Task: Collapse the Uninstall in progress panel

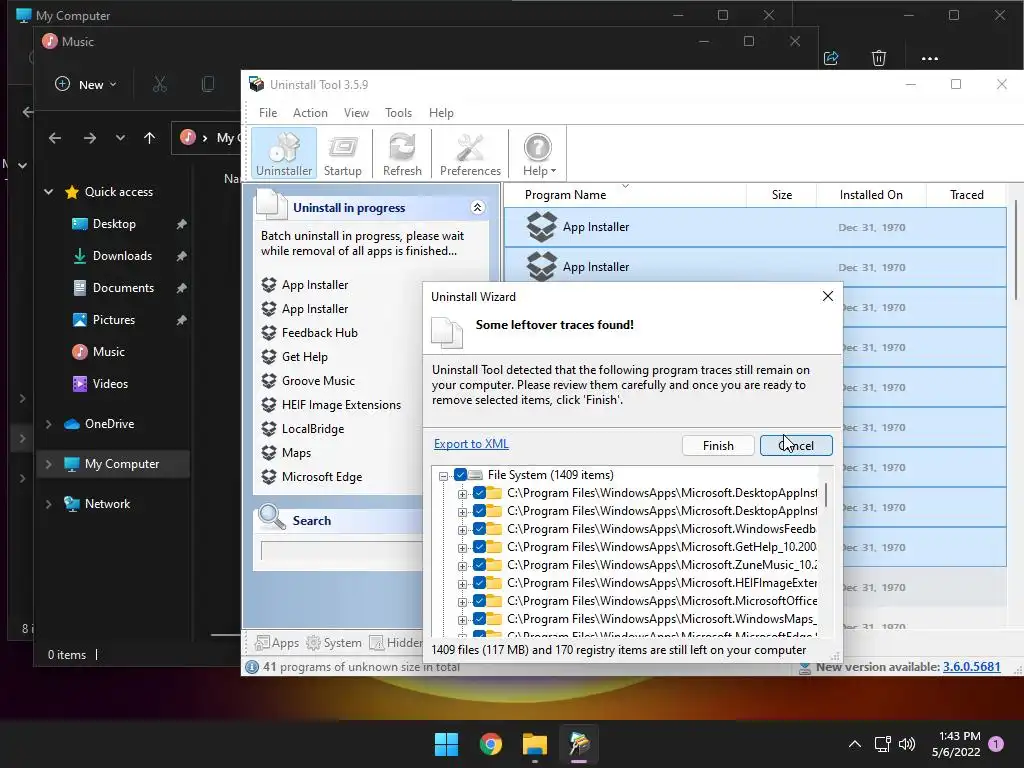Action: [x=477, y=208]
